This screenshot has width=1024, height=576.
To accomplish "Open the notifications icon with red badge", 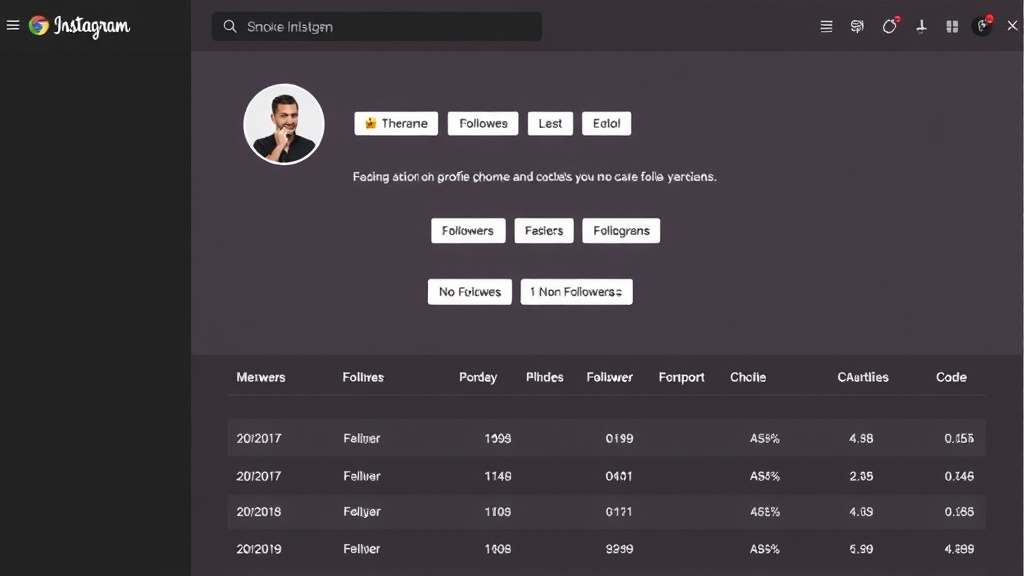I will click(889, 26).
